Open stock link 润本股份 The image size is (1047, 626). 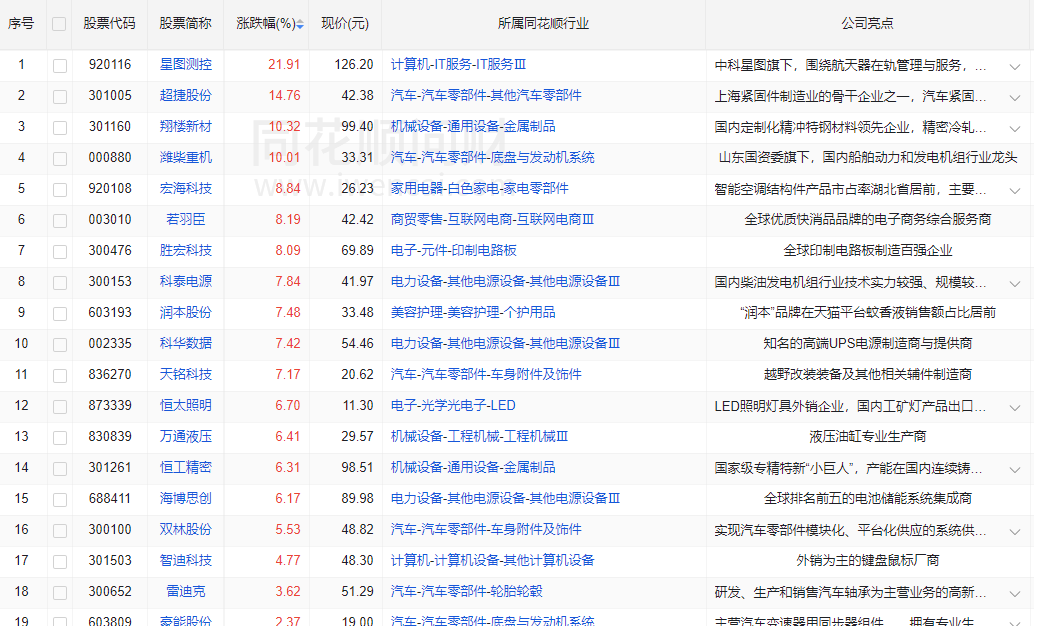click(x=186, y=312)
